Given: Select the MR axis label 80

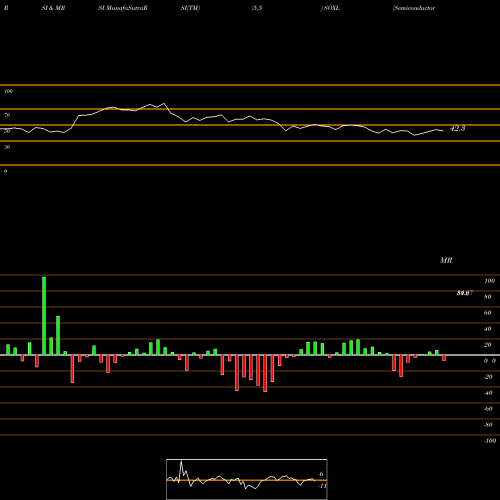Looking at the screenshot, I should click(488, 297).
